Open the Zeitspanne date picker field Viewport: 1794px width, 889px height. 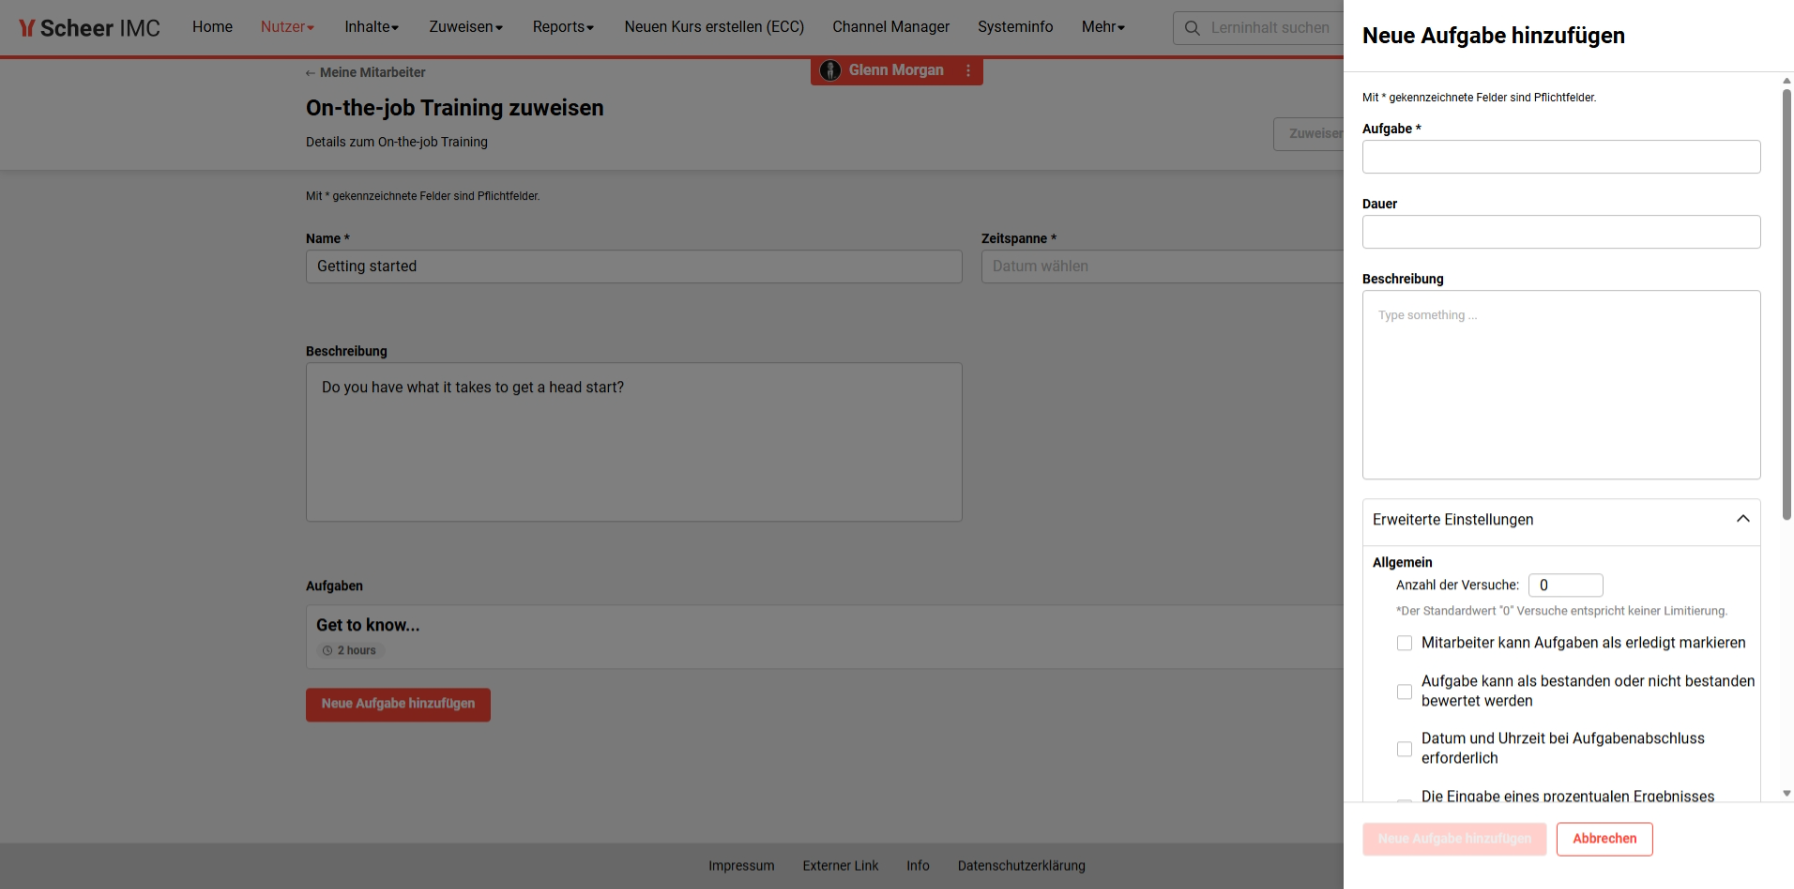[1162, 267]
